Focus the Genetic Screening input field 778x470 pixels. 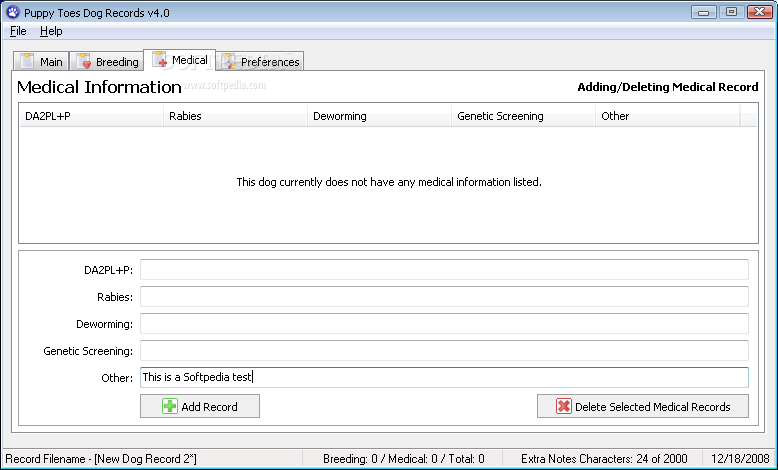[444, 350]
